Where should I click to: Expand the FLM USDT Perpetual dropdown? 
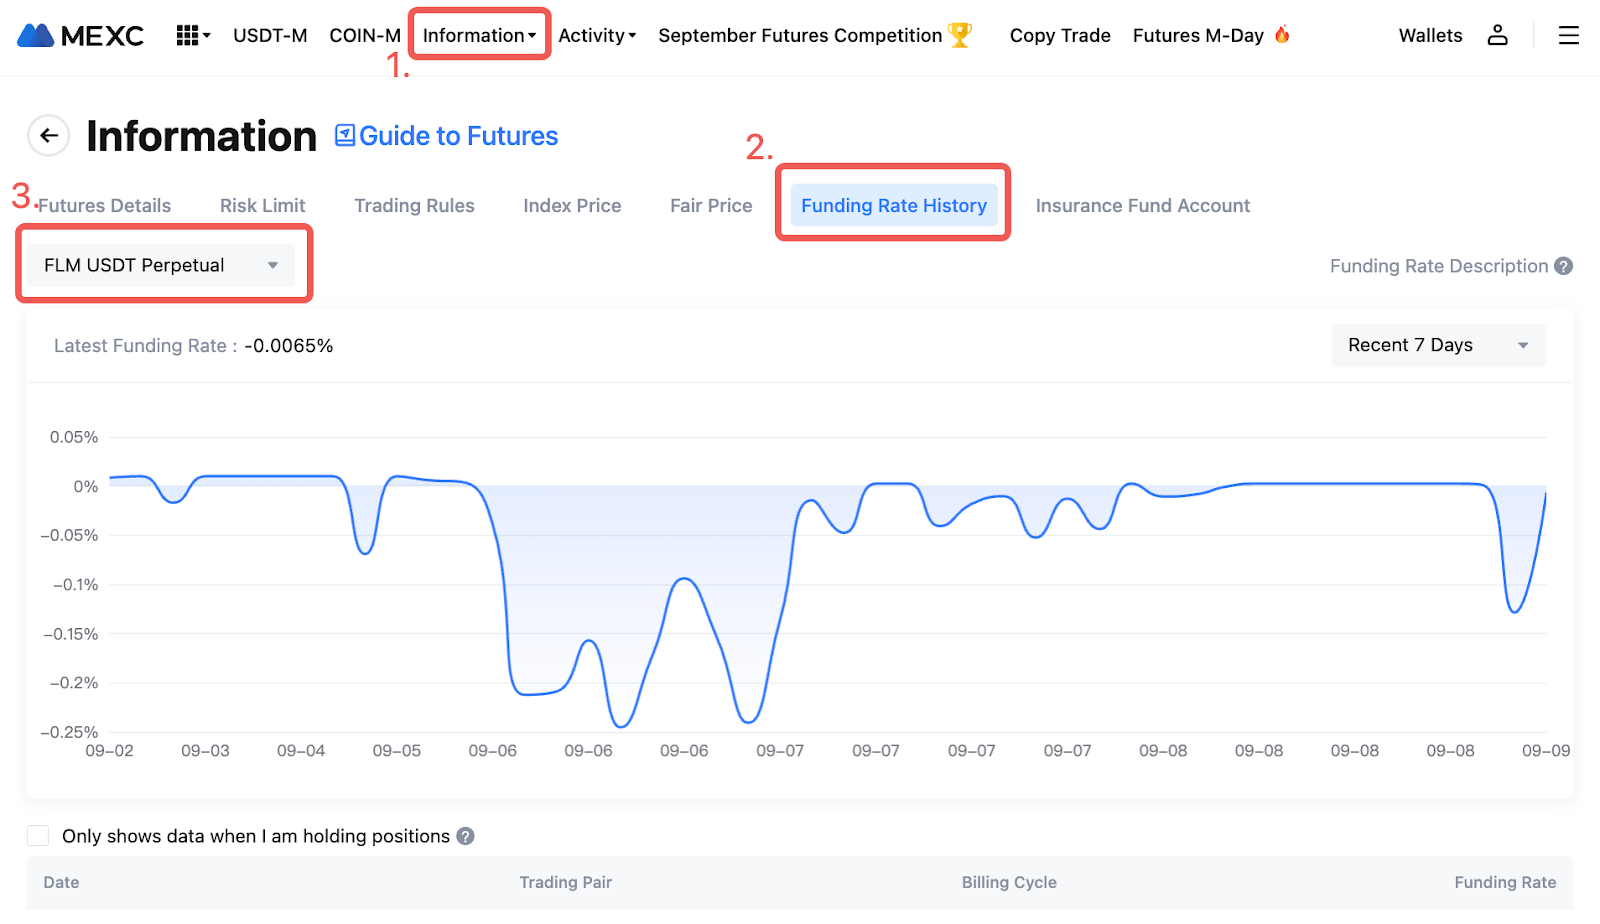point(160,265)
